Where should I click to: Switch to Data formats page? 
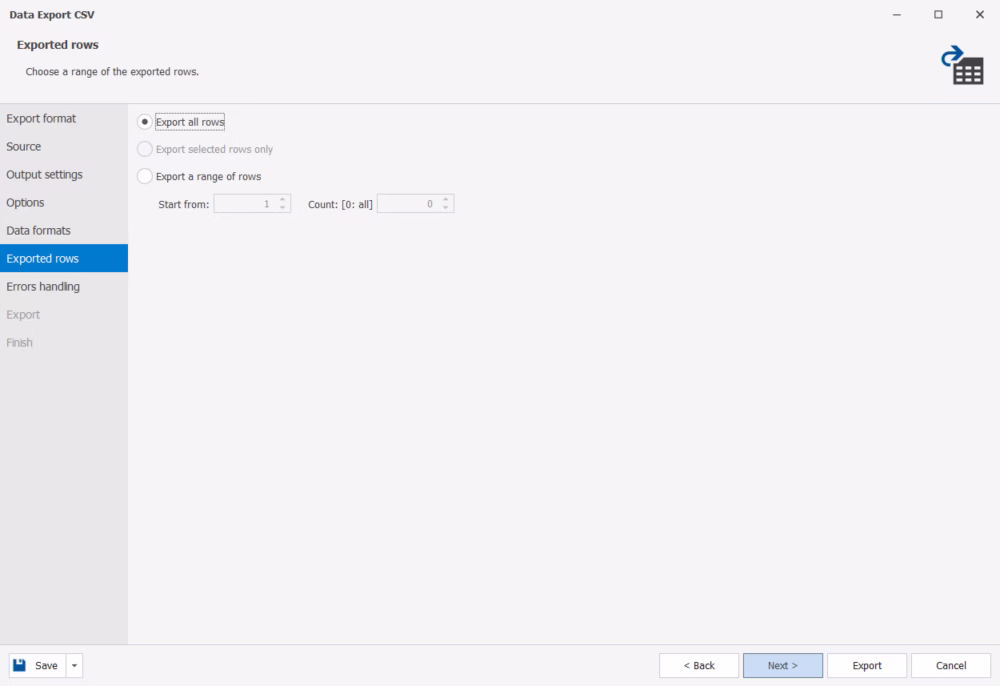click(x=64, y=231)
